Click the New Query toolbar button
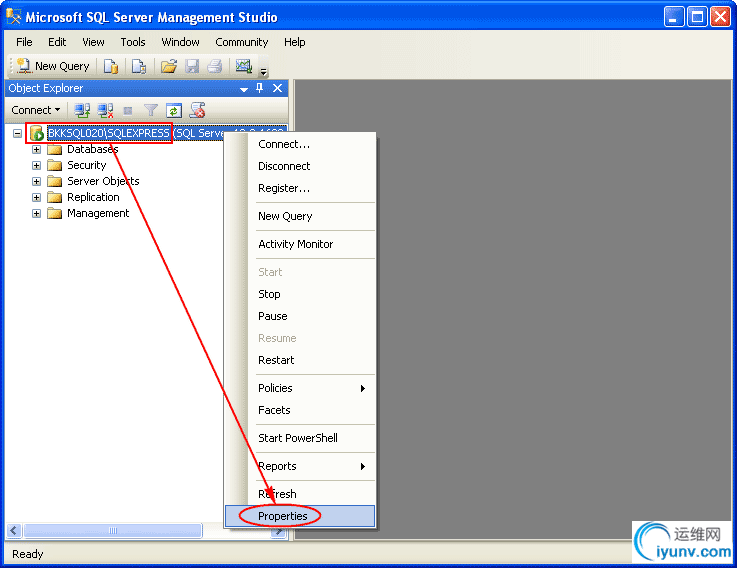This screenshot has height=568, width=737. 53,66
